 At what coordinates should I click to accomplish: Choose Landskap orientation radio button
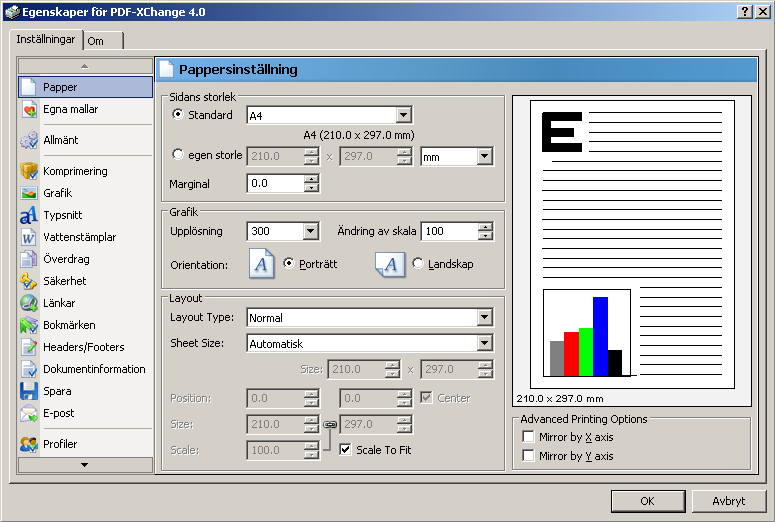[x=418, y=263]
